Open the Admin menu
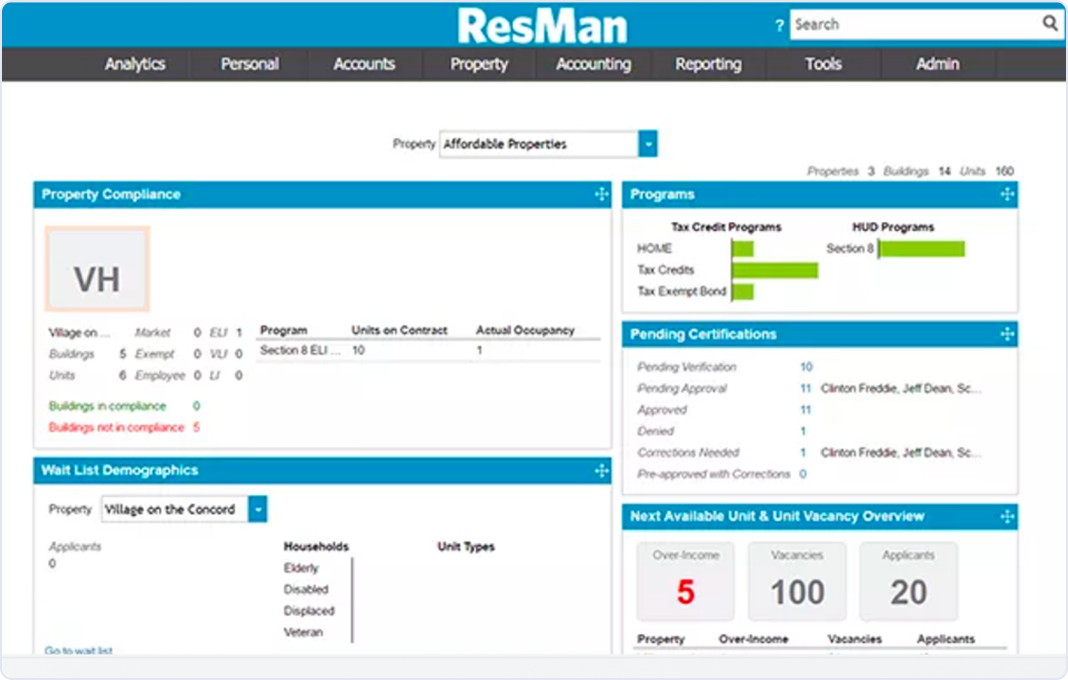Viewport: 1068px width, 680px height. coord(938,64)
